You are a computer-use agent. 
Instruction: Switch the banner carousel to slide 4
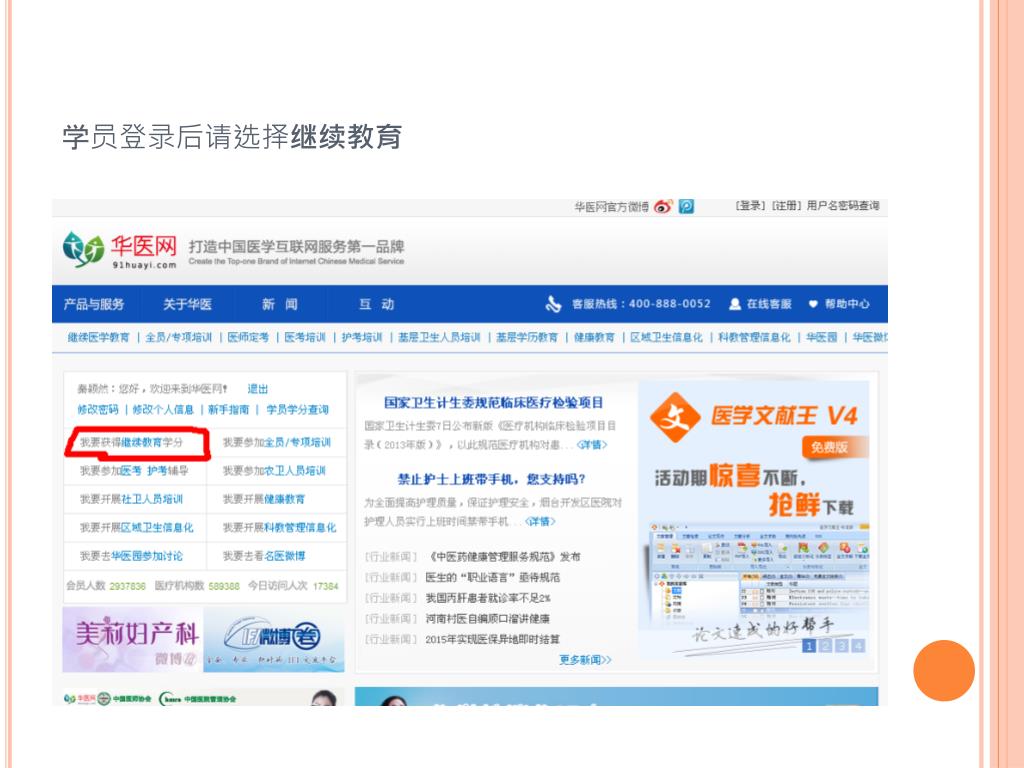click(x=858, y=646)
